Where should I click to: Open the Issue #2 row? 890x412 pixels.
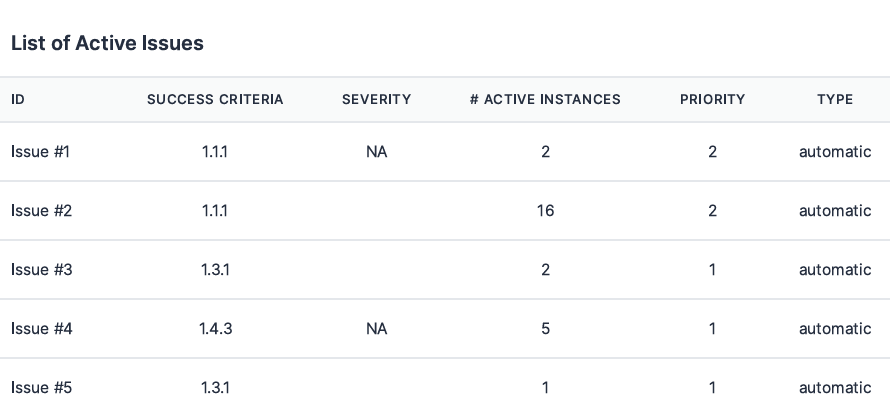point(41,211)
